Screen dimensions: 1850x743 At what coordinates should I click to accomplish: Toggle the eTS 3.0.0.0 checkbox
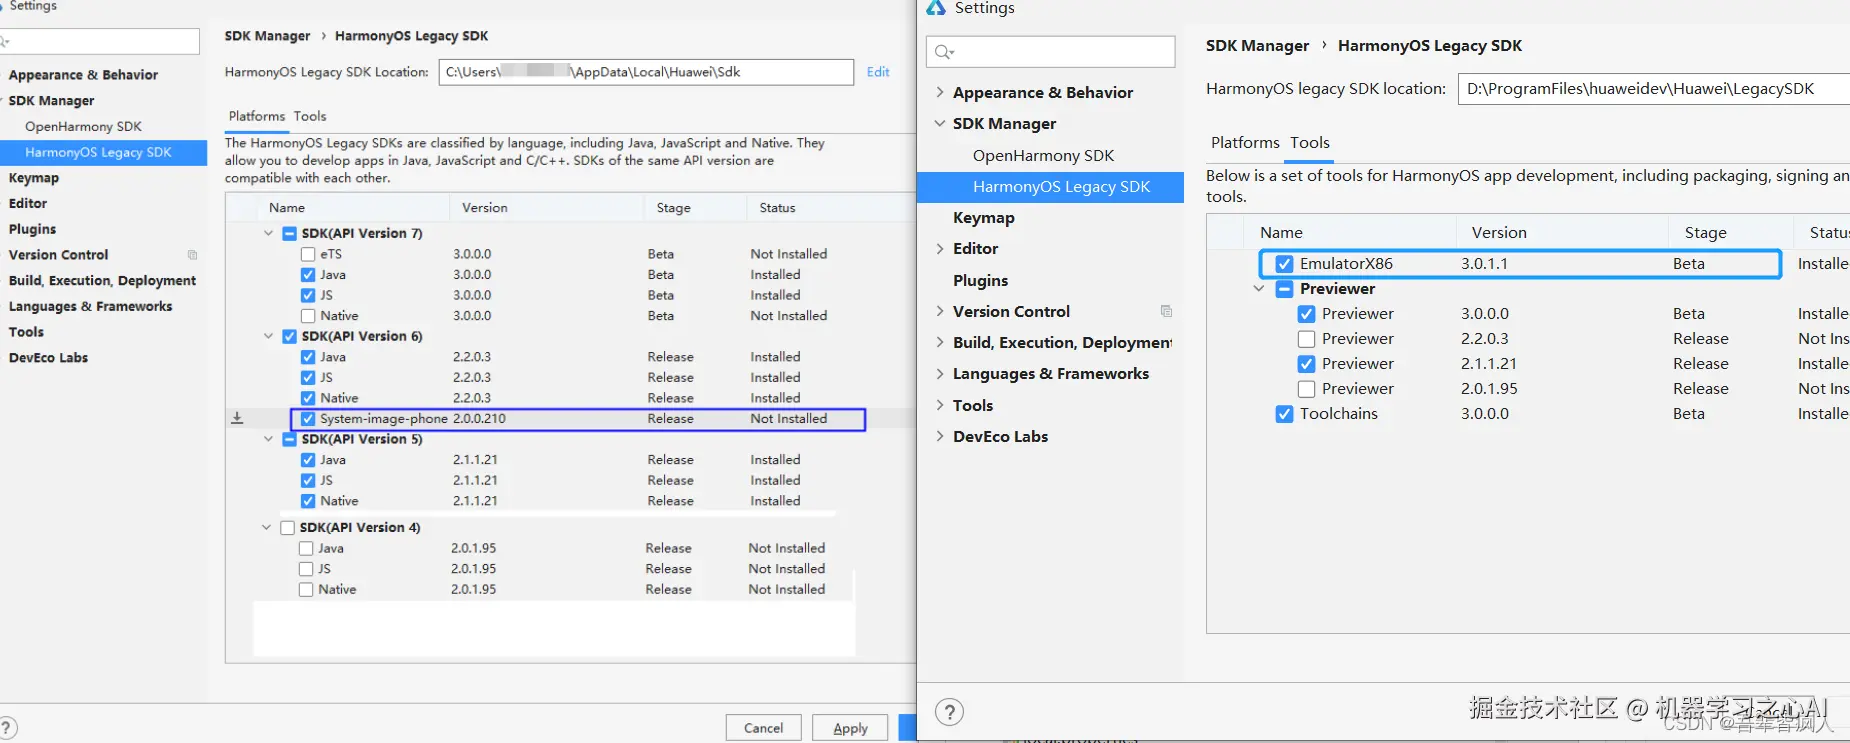coord(308,254)
